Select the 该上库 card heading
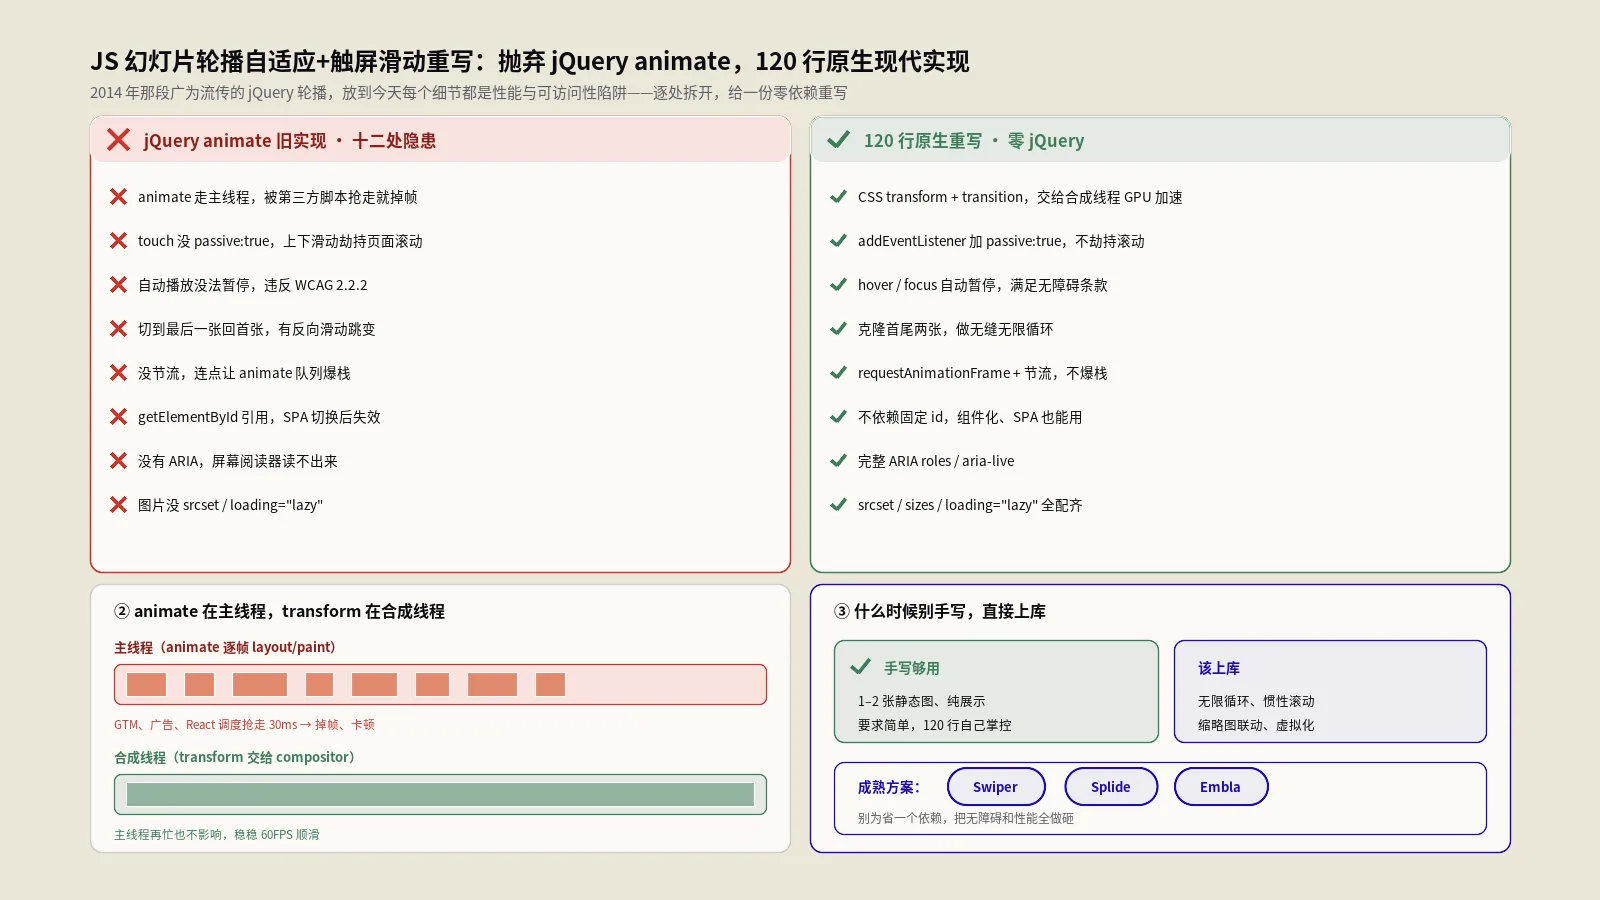This screenshot has width=1600, height=900. pyautogui.click(x=1219, y=668)
